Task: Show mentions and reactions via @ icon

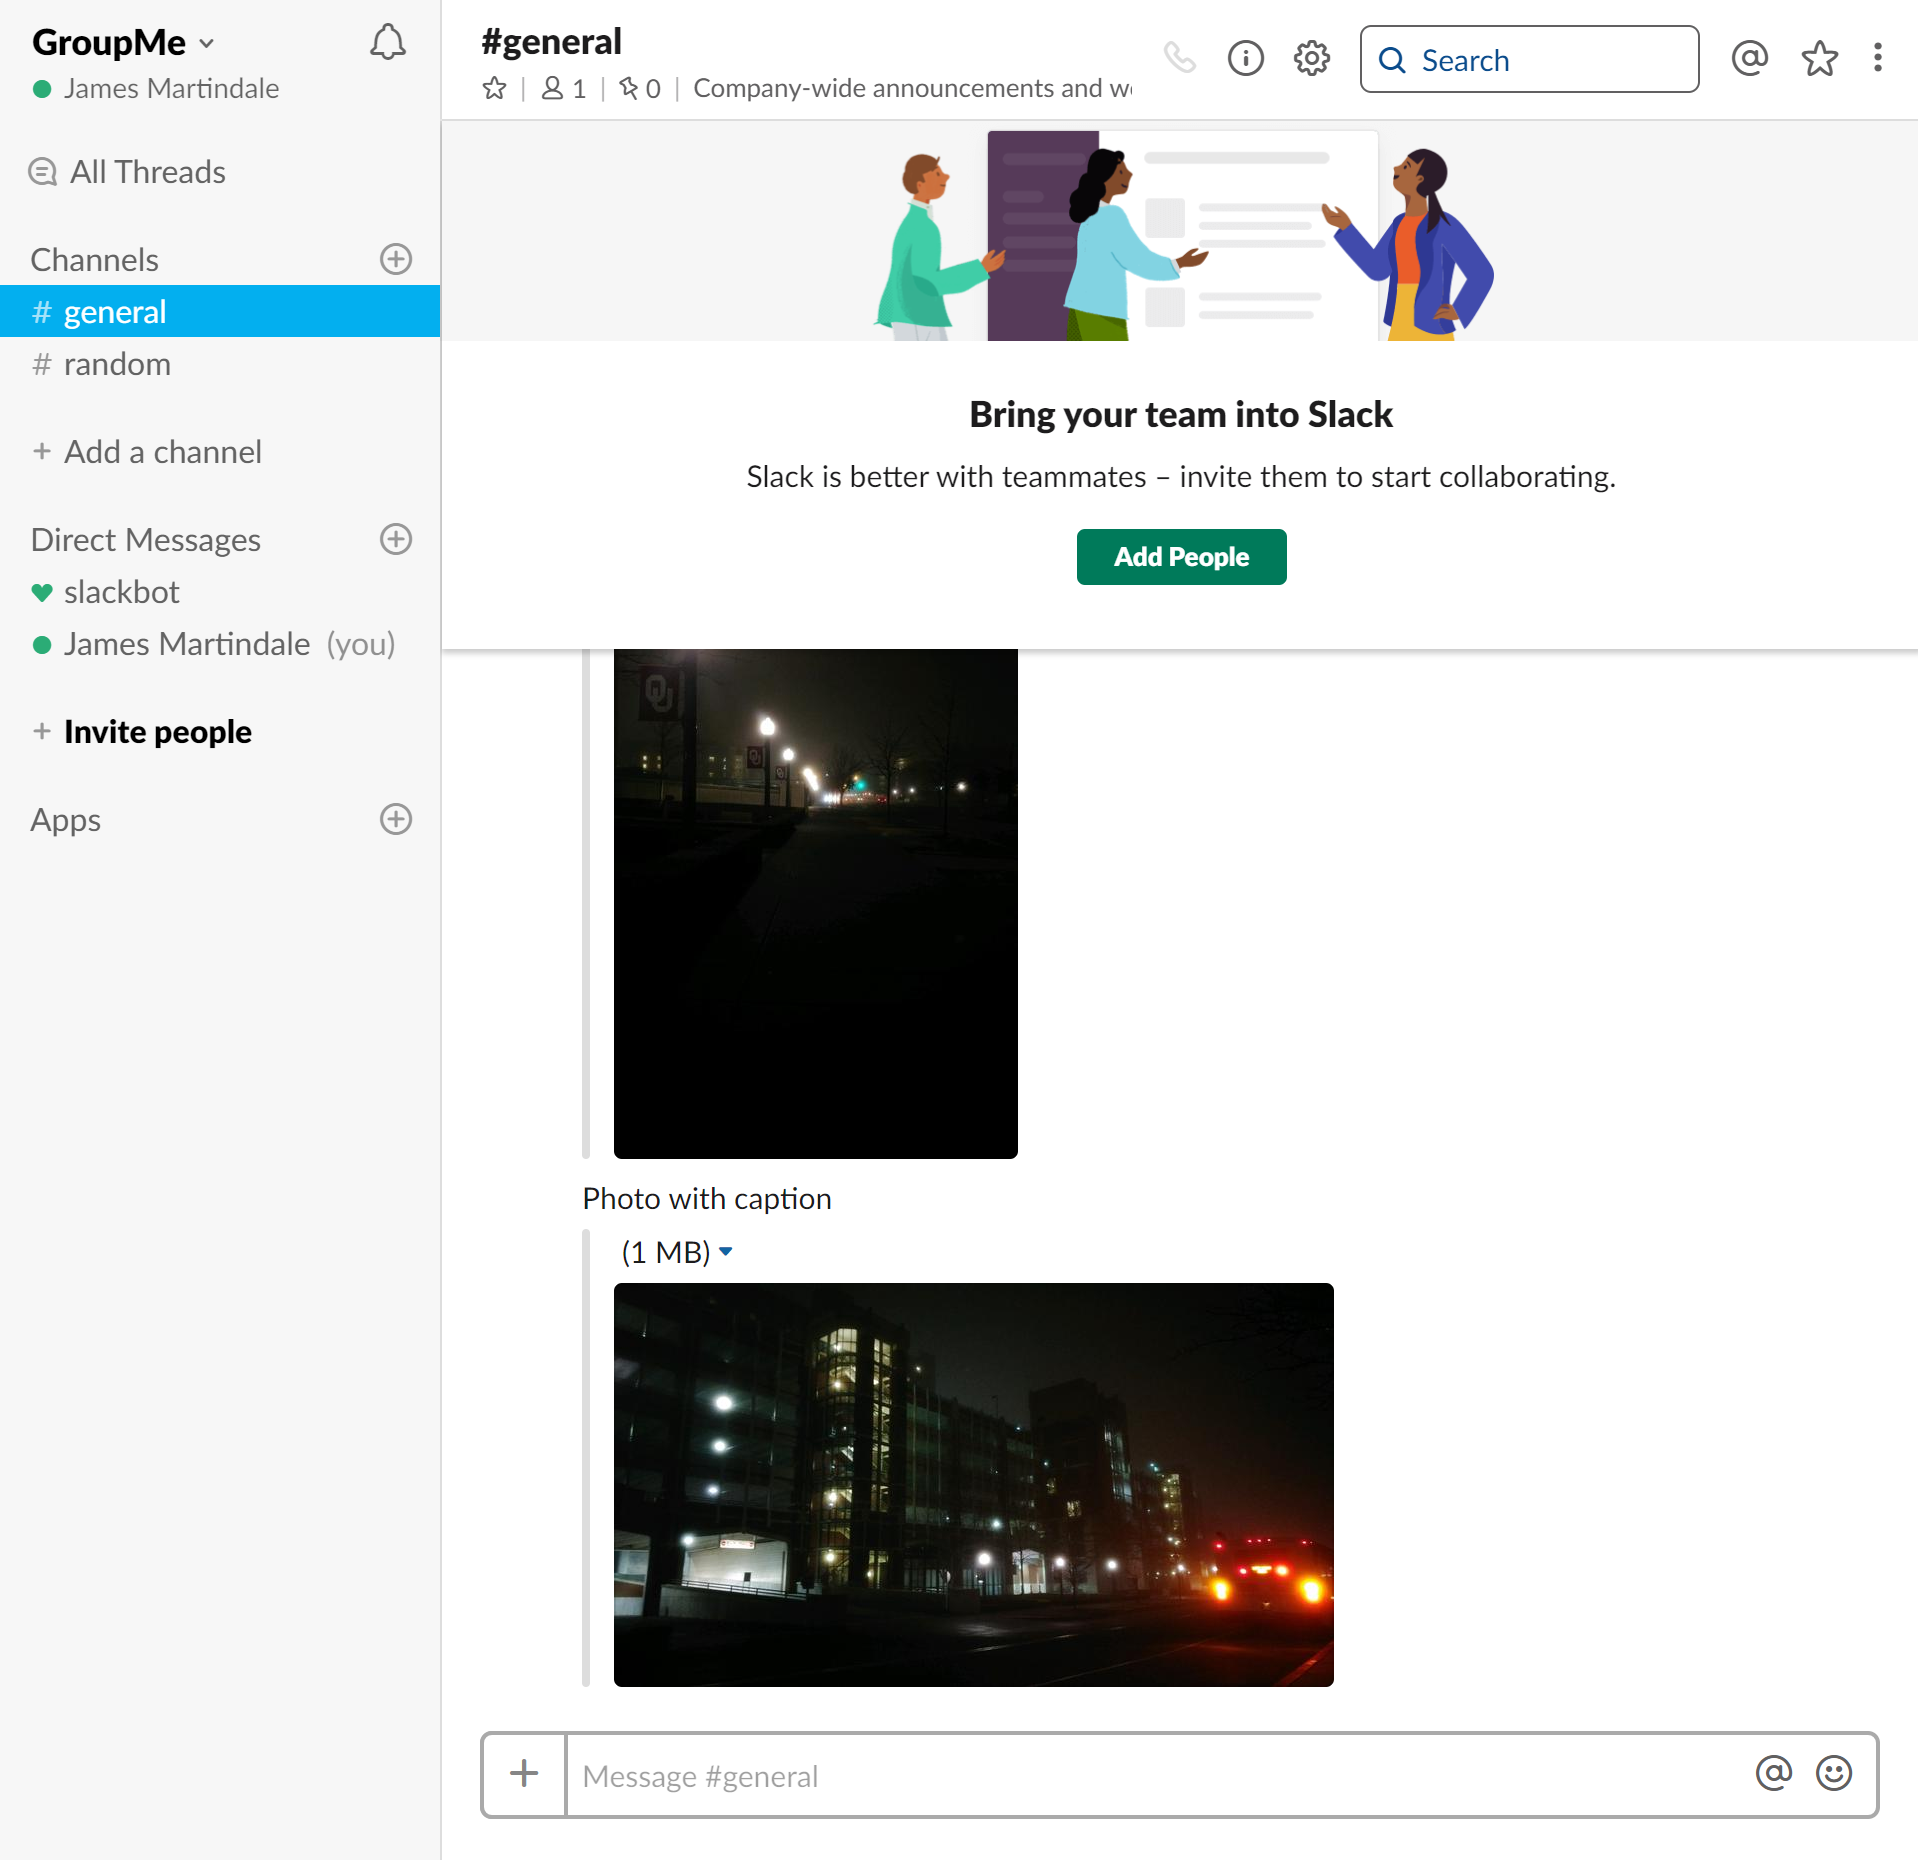Action: click(1750, 59)
